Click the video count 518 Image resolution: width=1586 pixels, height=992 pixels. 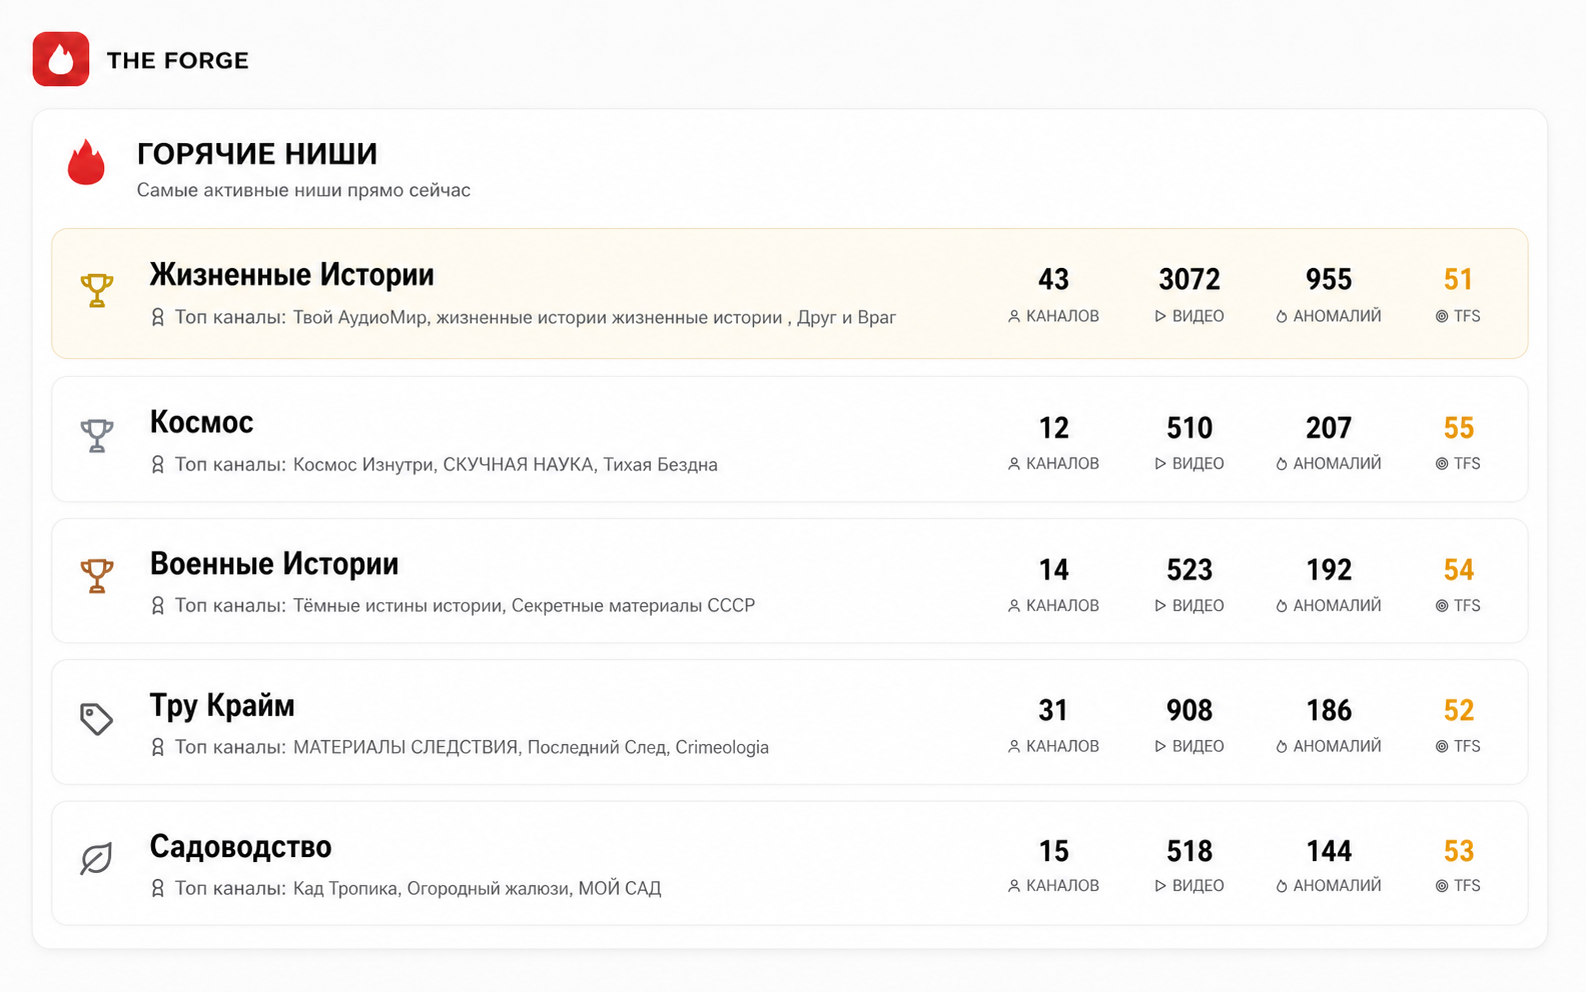coord(1190,851)
